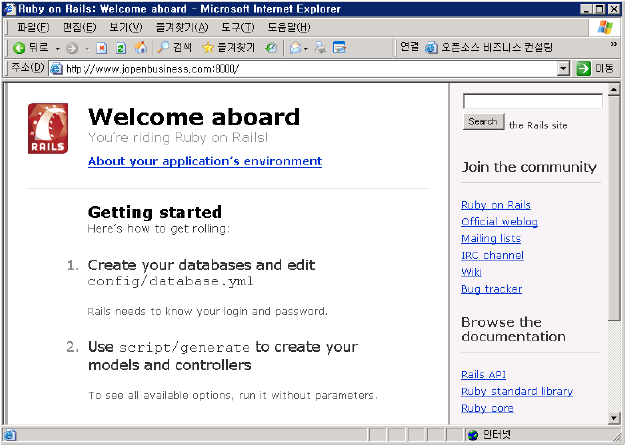
Task: Open the Ruby core link
Action: click(487, 408)
